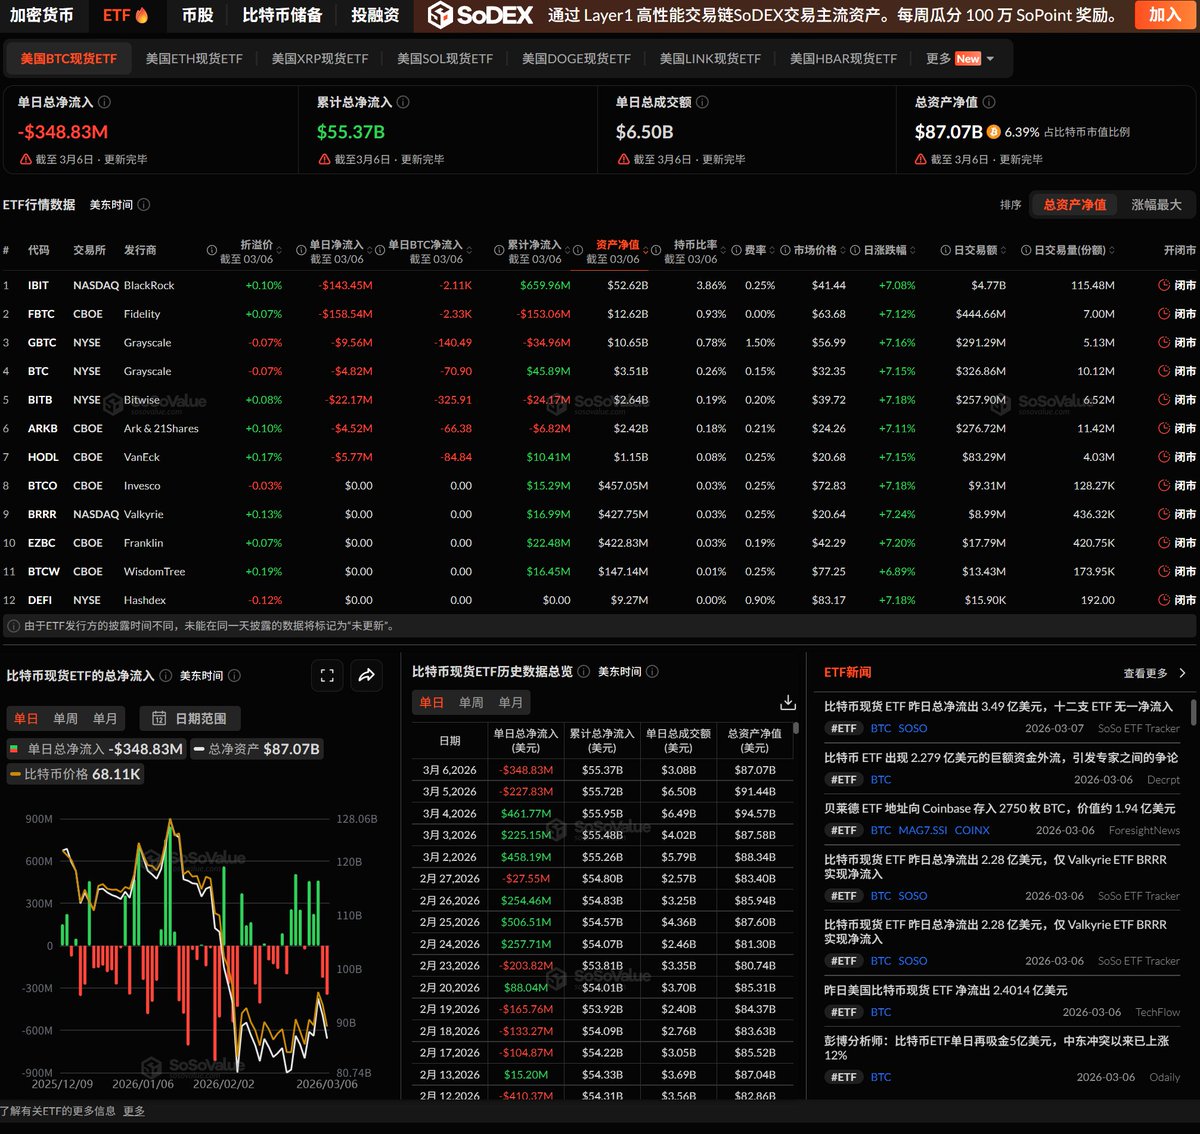This screenshot has width=1200, height=1134.
Task: Toggle the 比特币价格 orange legend swatch
Action: [x=15, y=775]
